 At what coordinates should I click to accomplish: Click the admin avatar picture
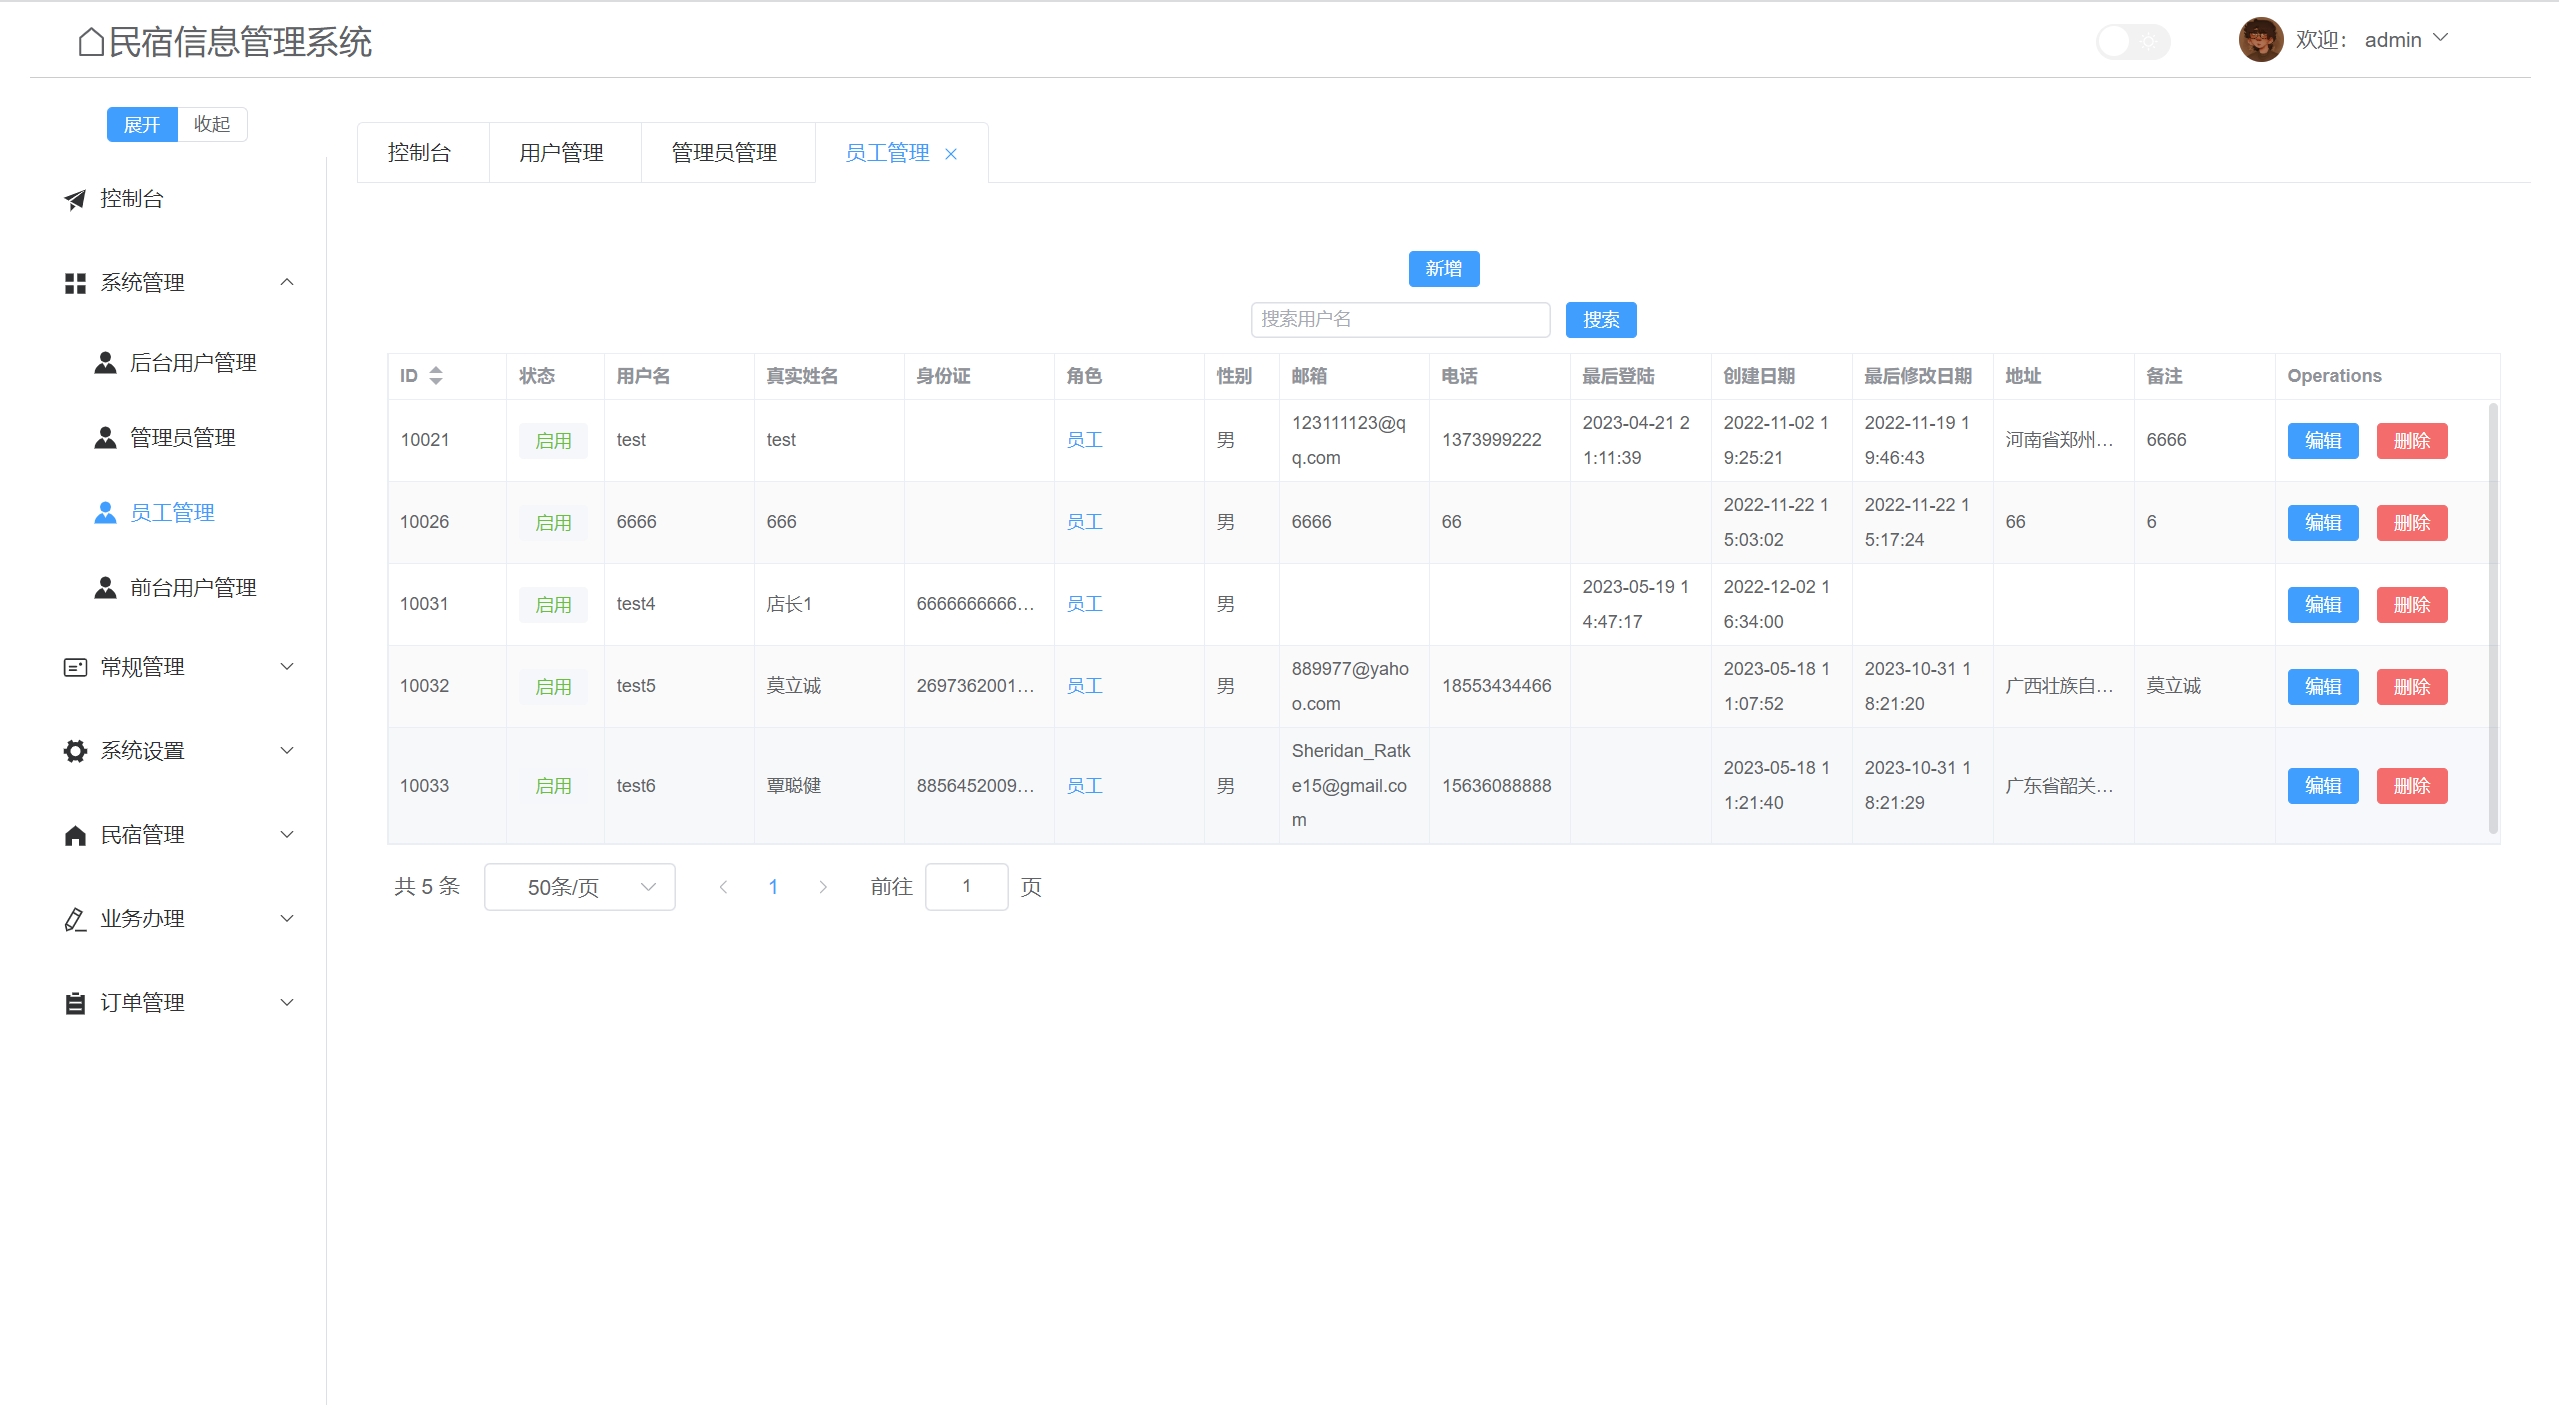(x=2260, y=40)
